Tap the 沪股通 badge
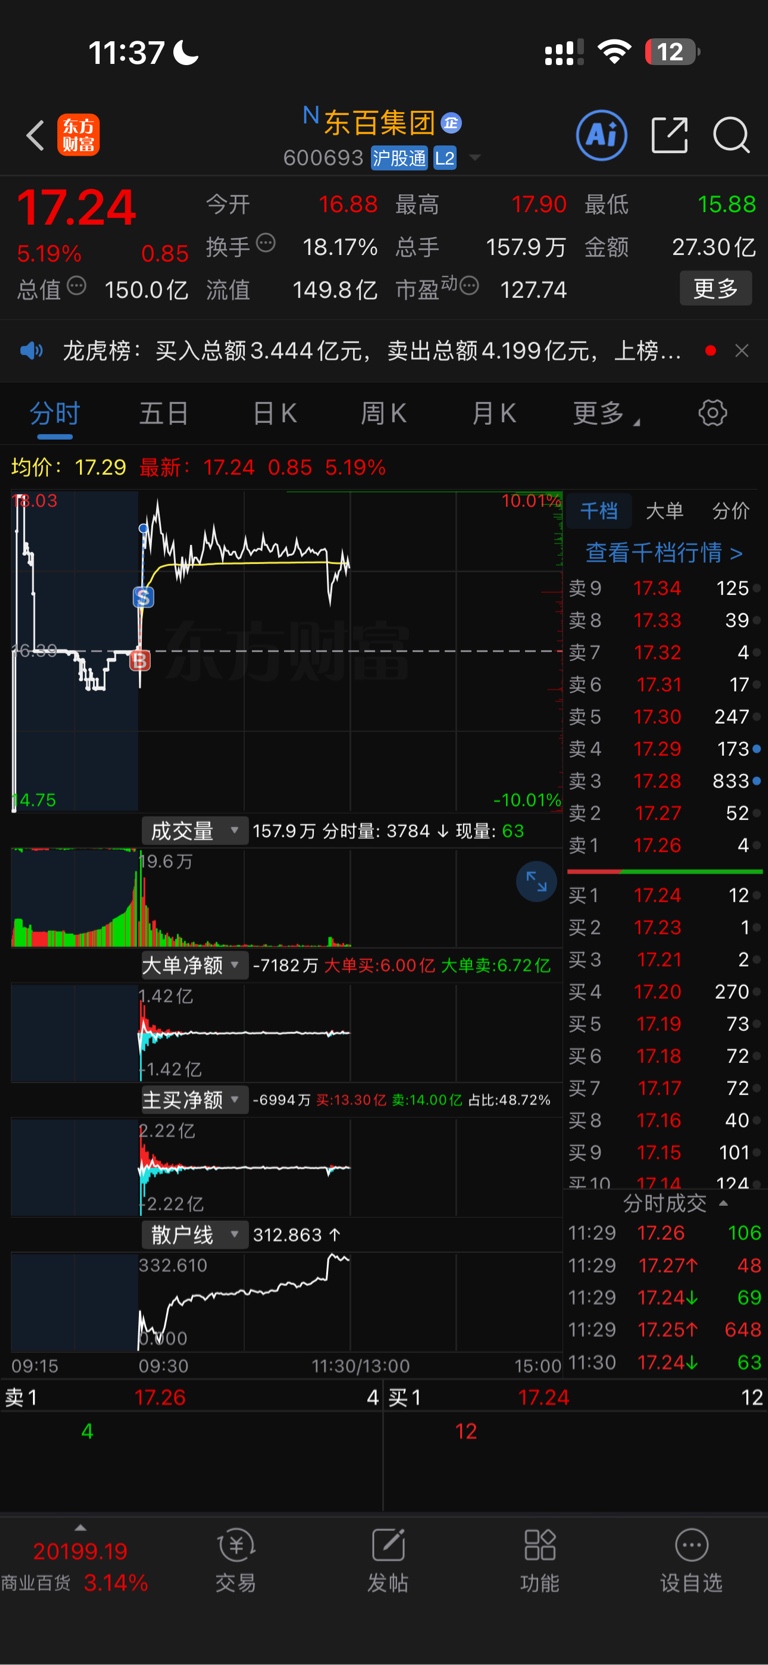The image size is (768, 1665). 399,158
